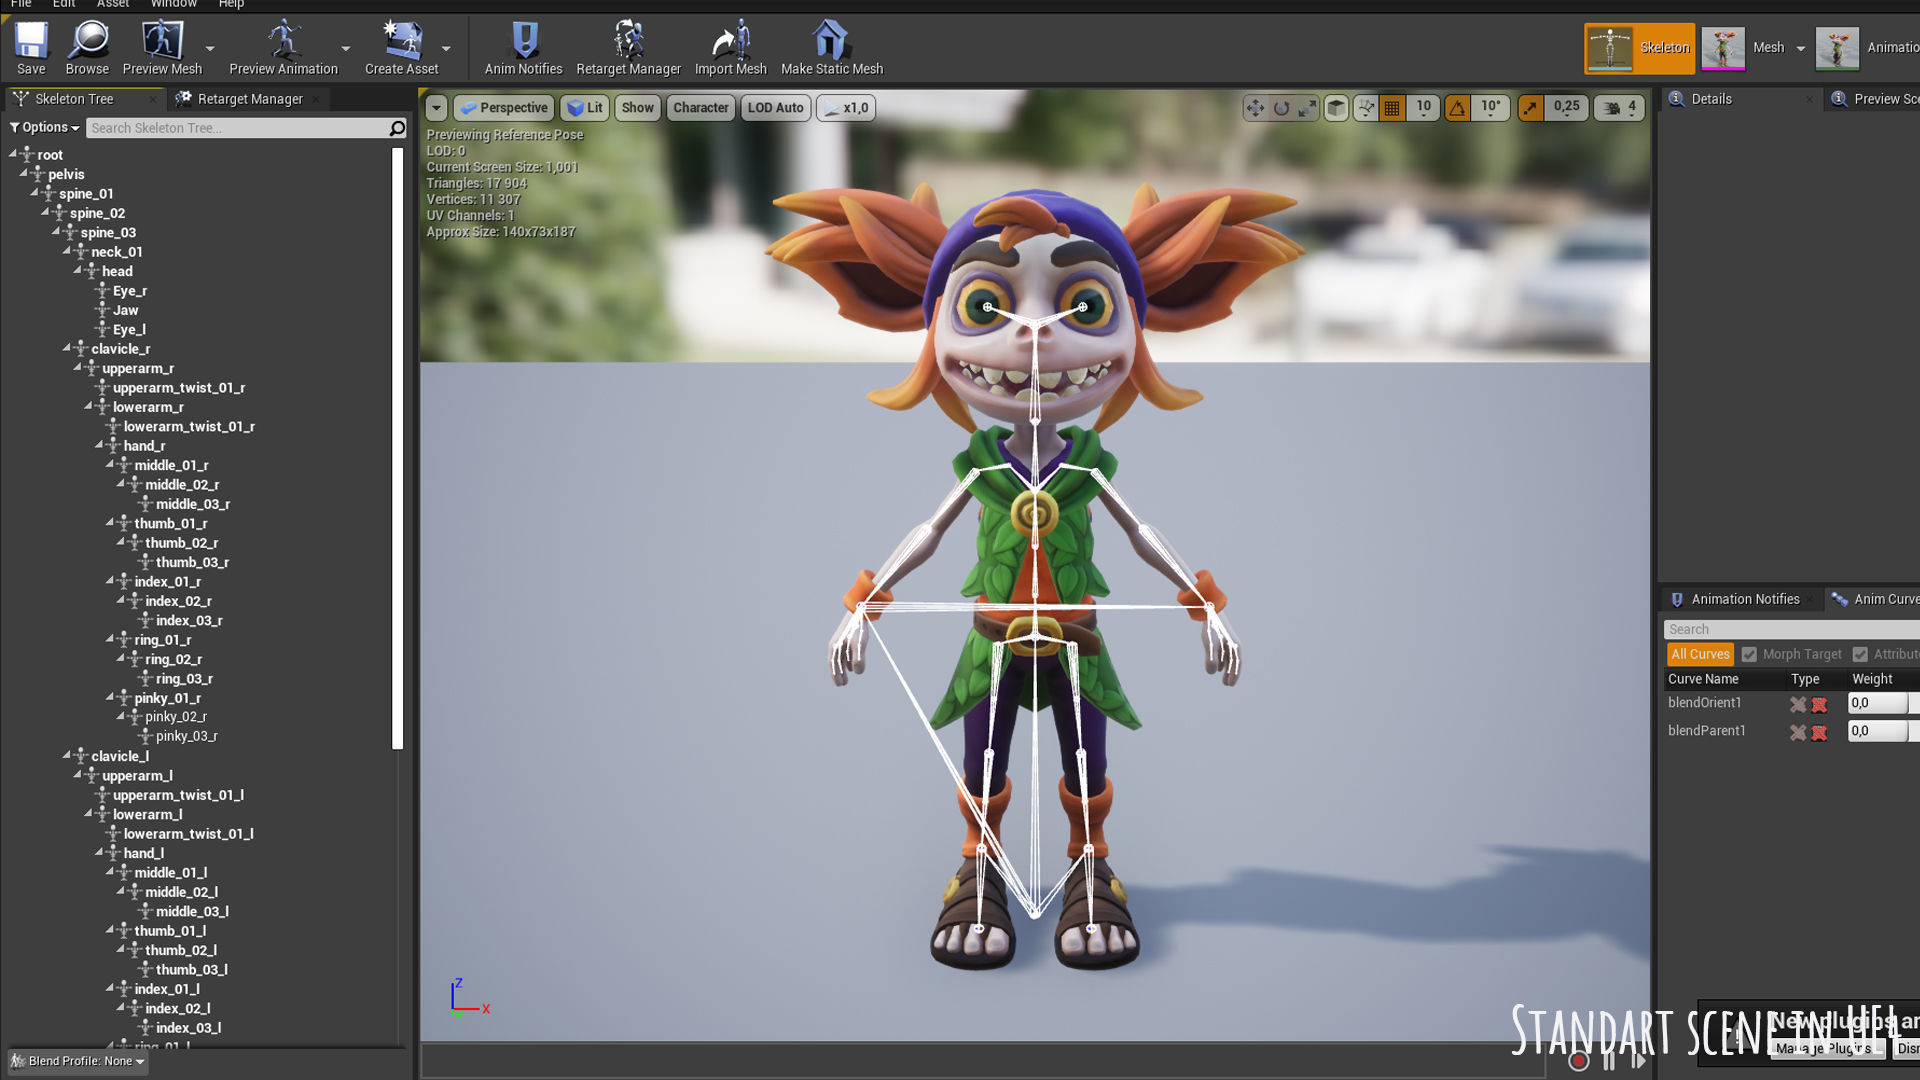Click the Anim Curves Search field
1920x1080 pixels.
click(x=1791, y=629)
